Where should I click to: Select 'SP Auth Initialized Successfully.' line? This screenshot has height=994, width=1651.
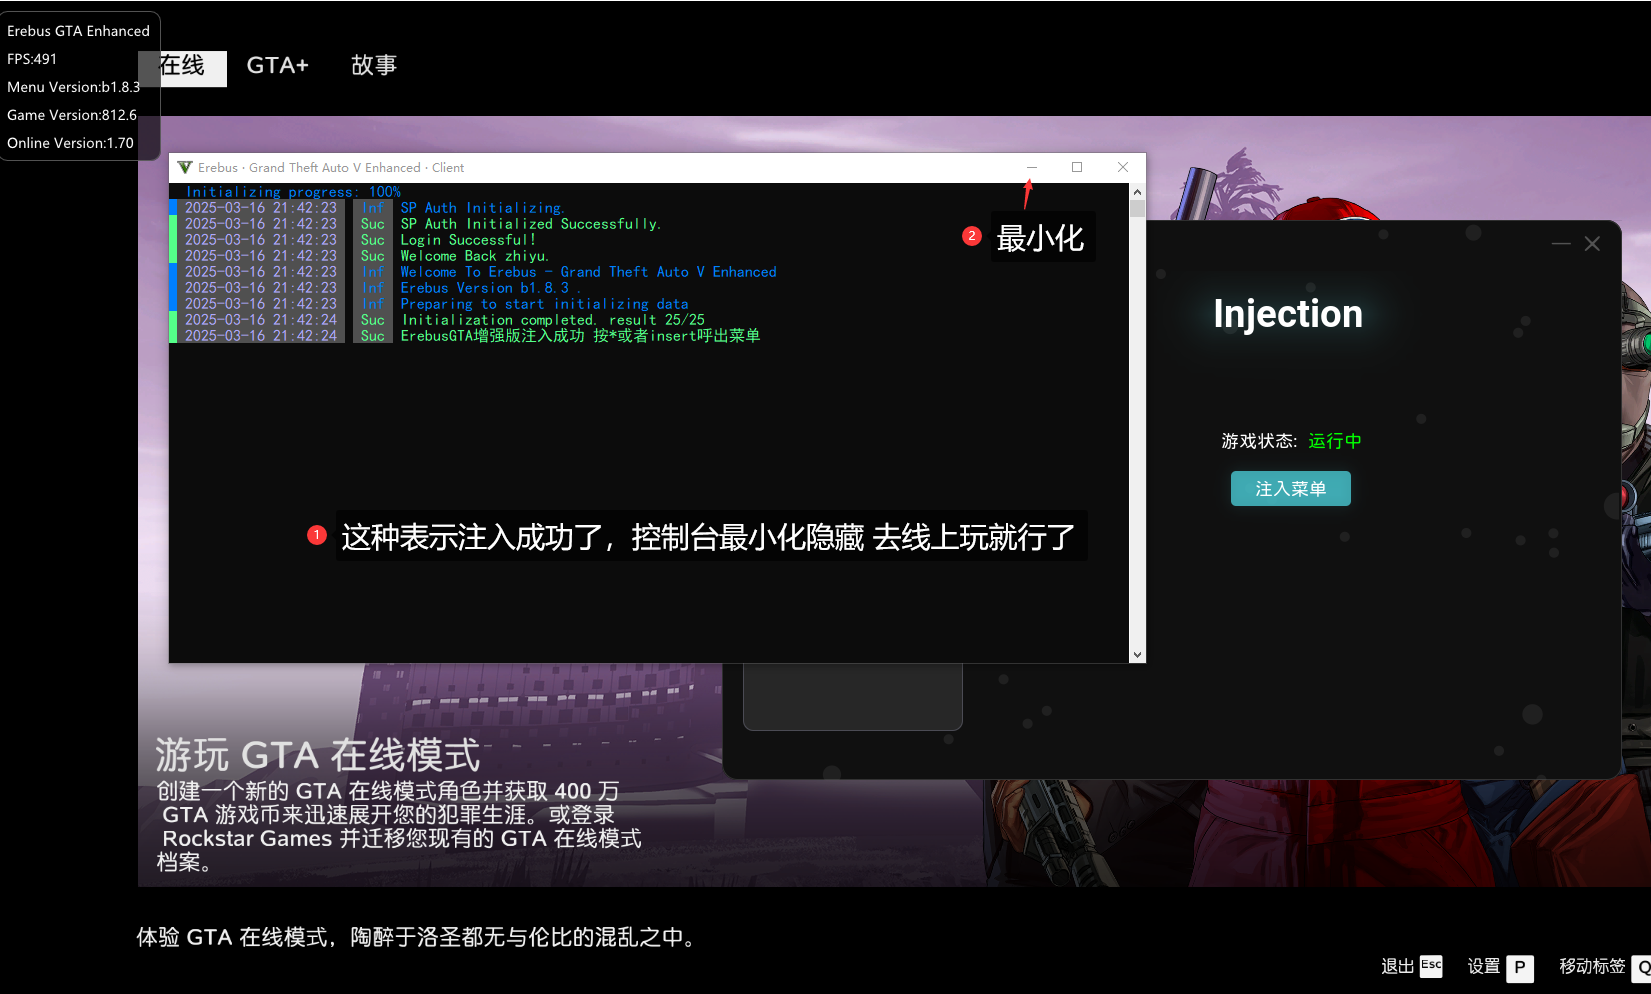pos(531,224)
